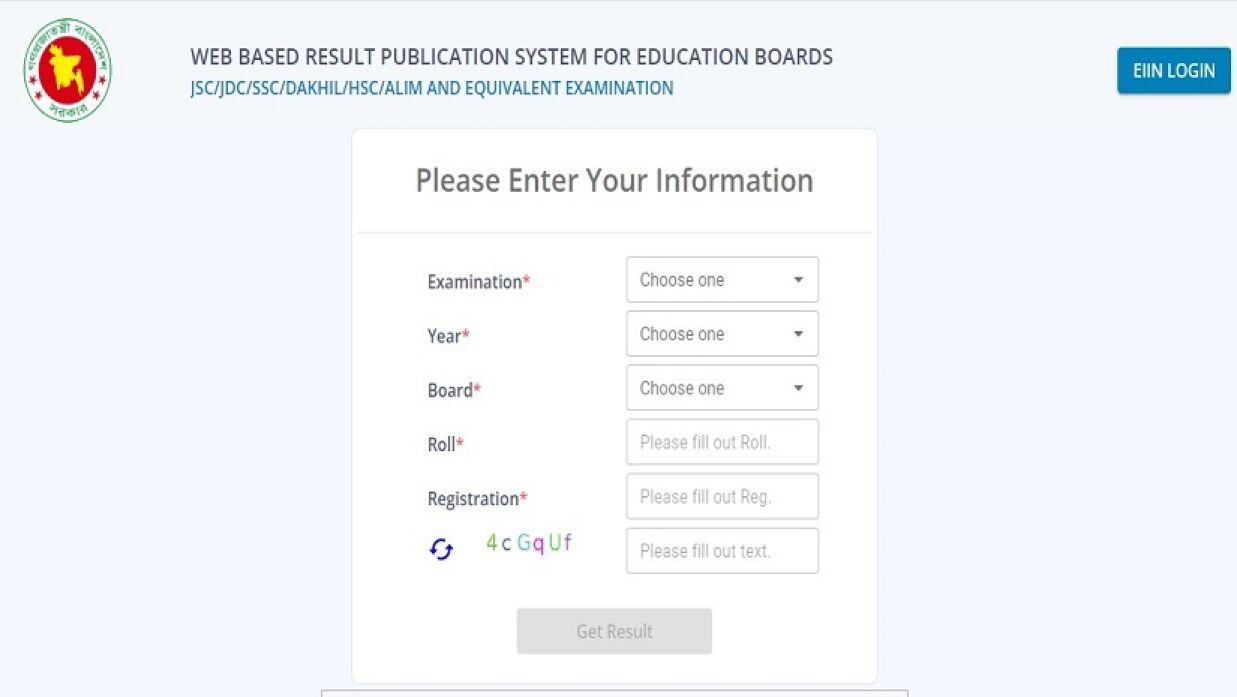Open the Board dropdown list
The image size is (1237, 697).
722,388
